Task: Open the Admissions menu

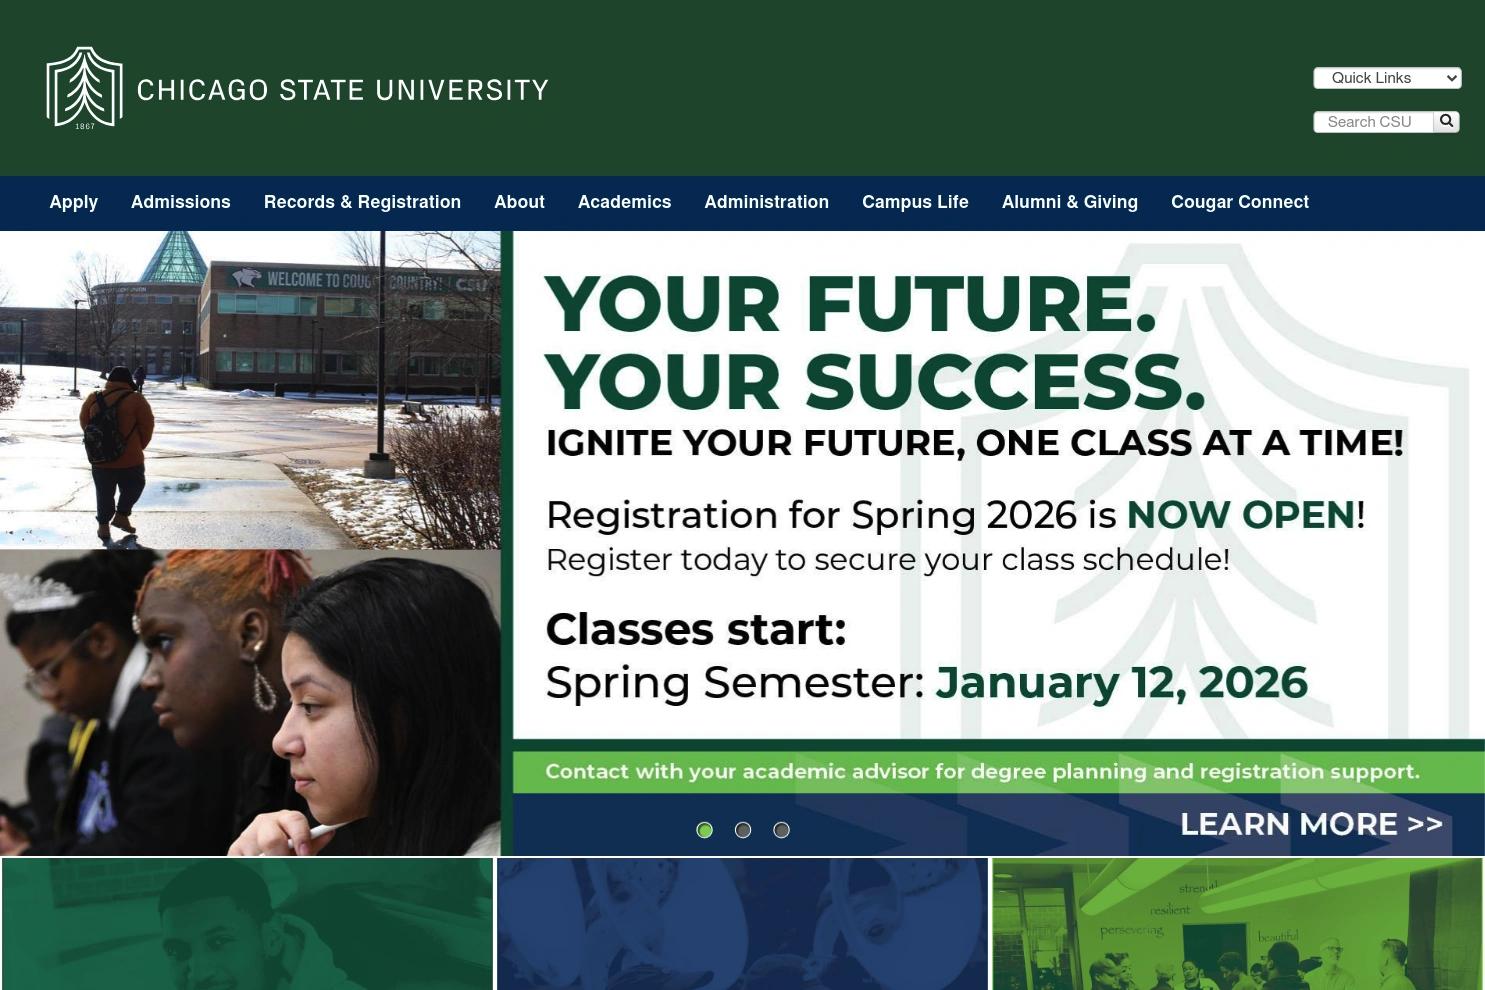Action: coord(181,202)
